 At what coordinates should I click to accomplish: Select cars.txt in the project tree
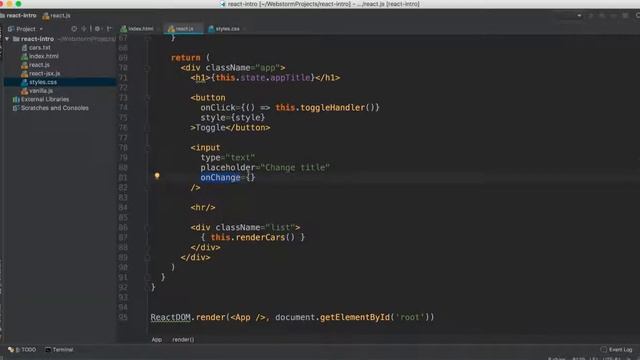click(x=40, y=48)
